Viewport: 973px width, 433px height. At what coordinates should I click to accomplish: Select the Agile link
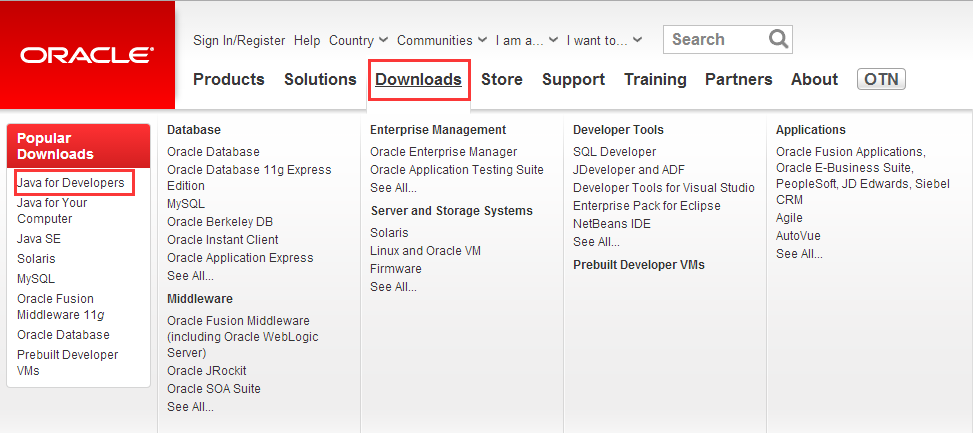click(789, 218)
